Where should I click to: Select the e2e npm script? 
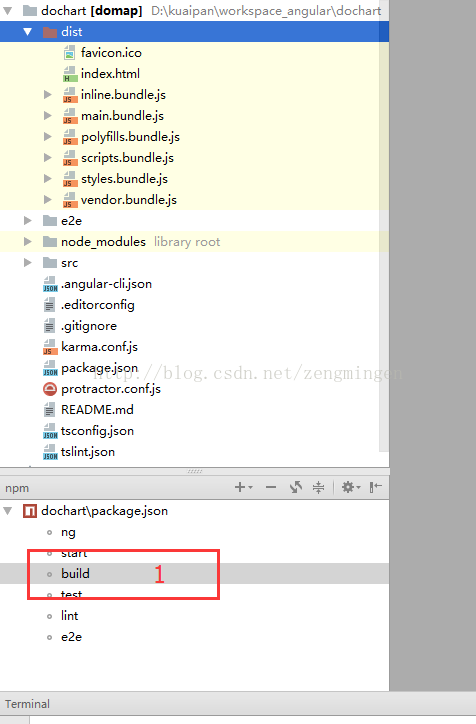[x=71, y=637]
